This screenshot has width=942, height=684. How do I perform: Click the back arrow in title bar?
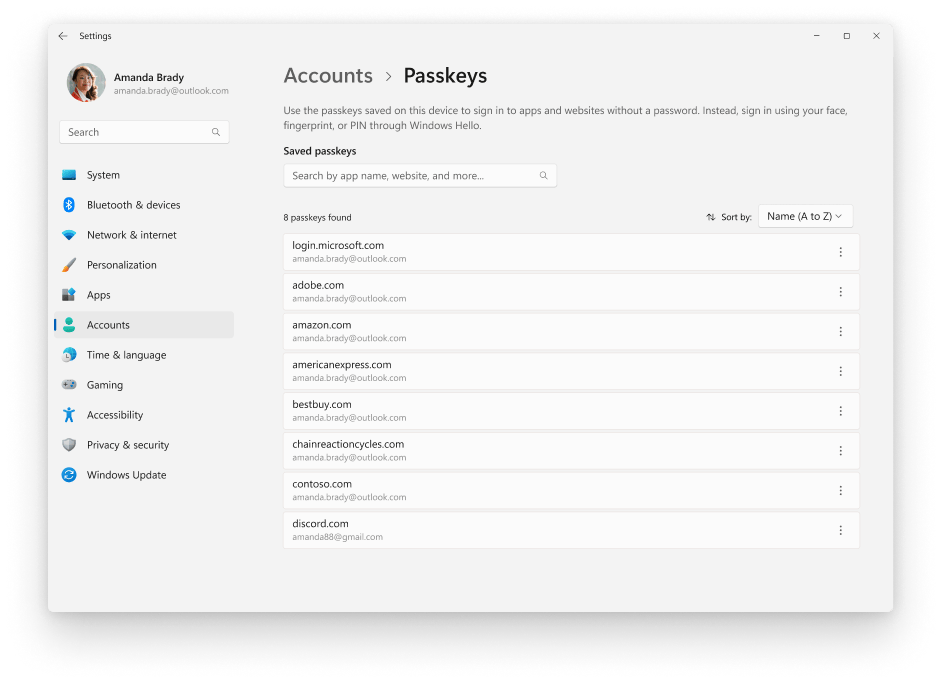[63, 36]
